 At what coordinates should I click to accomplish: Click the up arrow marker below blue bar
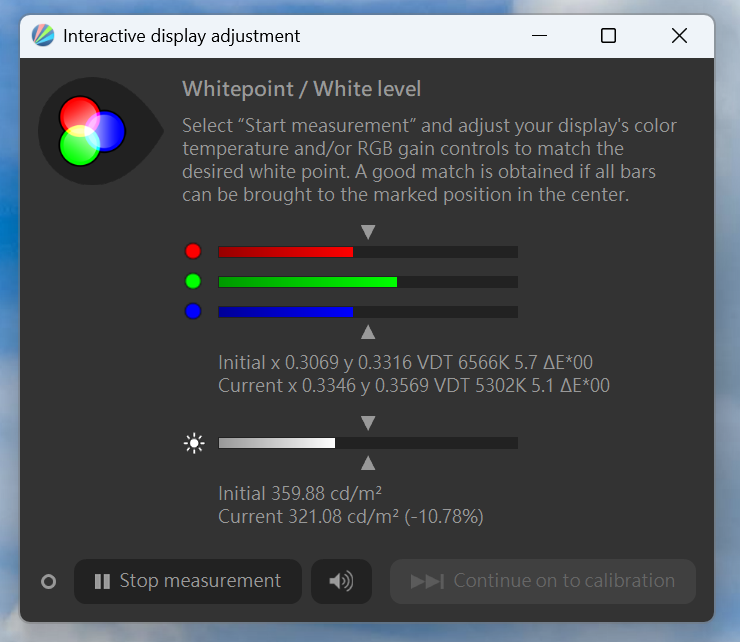pos(368,332)
